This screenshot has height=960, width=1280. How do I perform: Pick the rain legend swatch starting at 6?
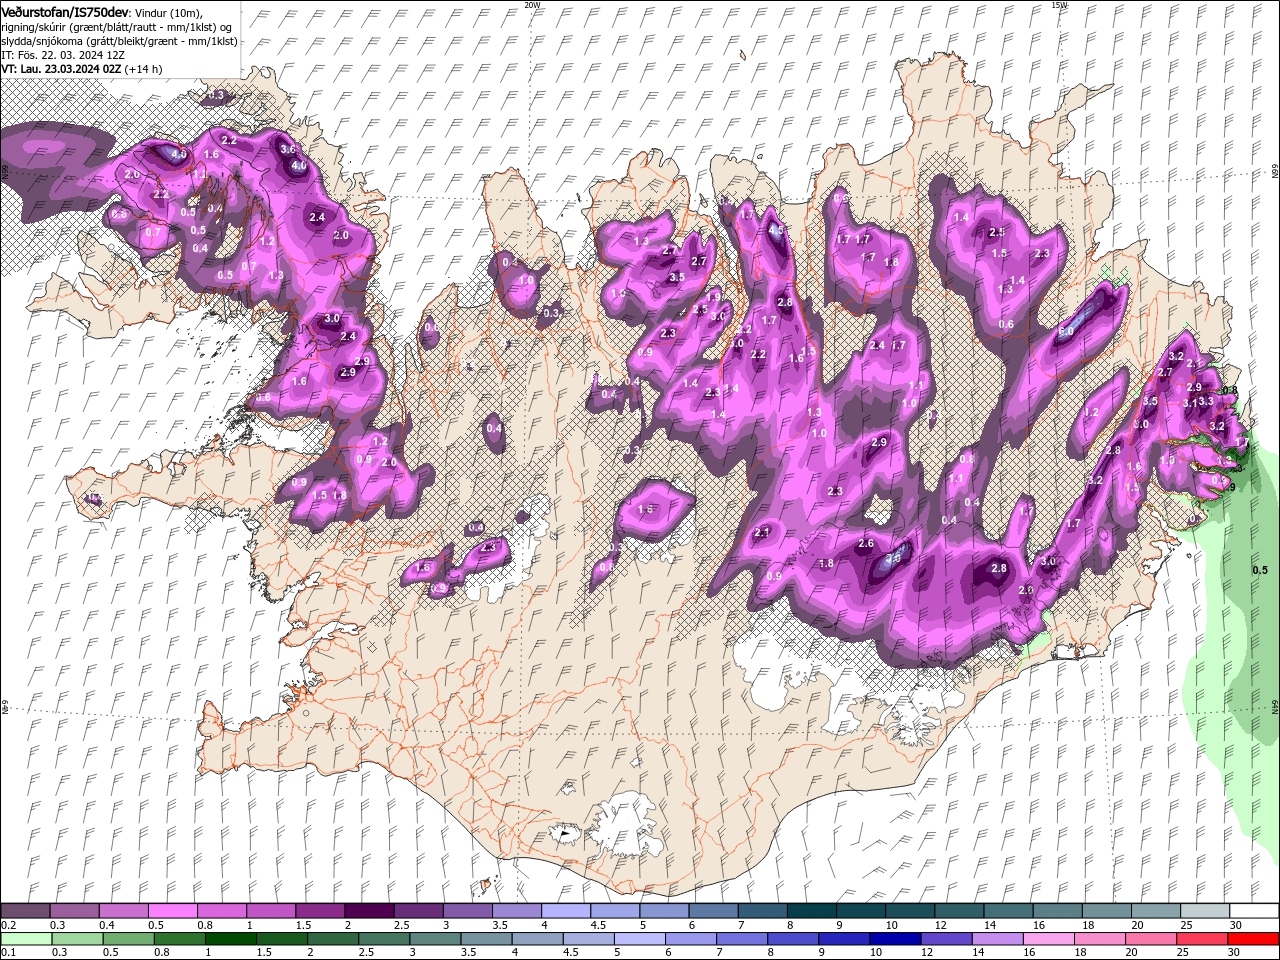[690, 938]
